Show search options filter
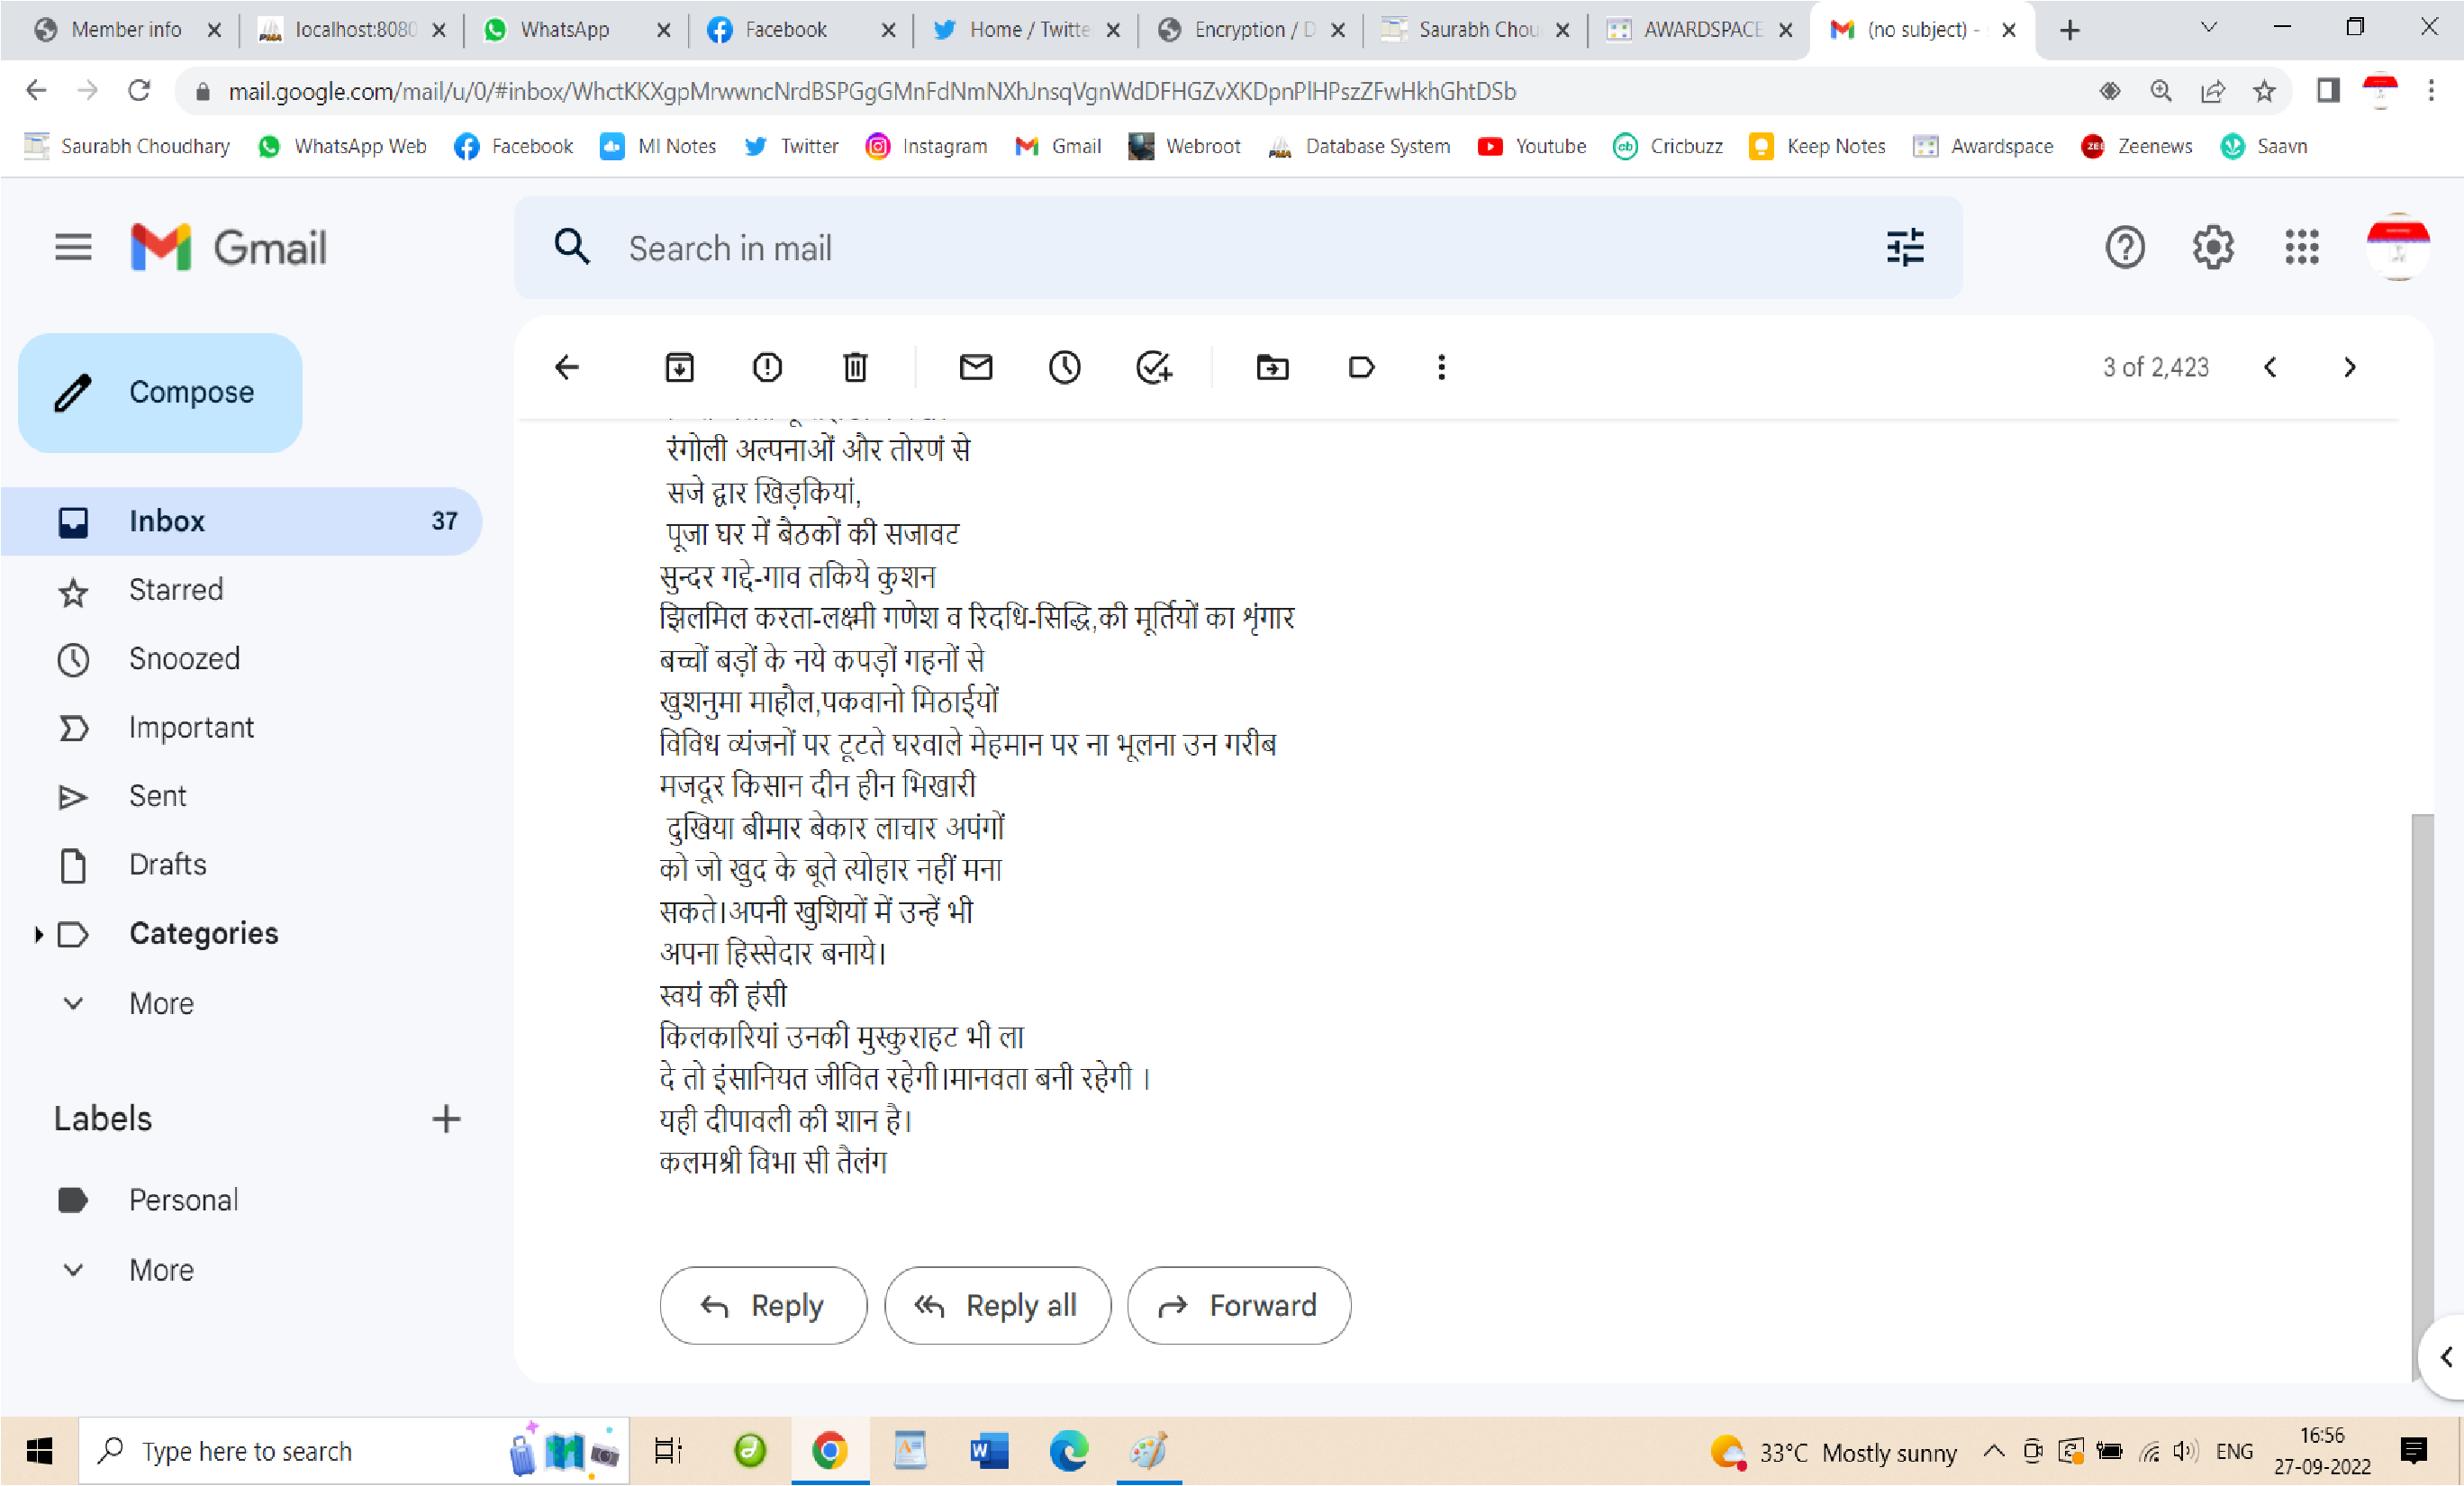Viewport: 2464px width, 1486px height. point(1905,247)
